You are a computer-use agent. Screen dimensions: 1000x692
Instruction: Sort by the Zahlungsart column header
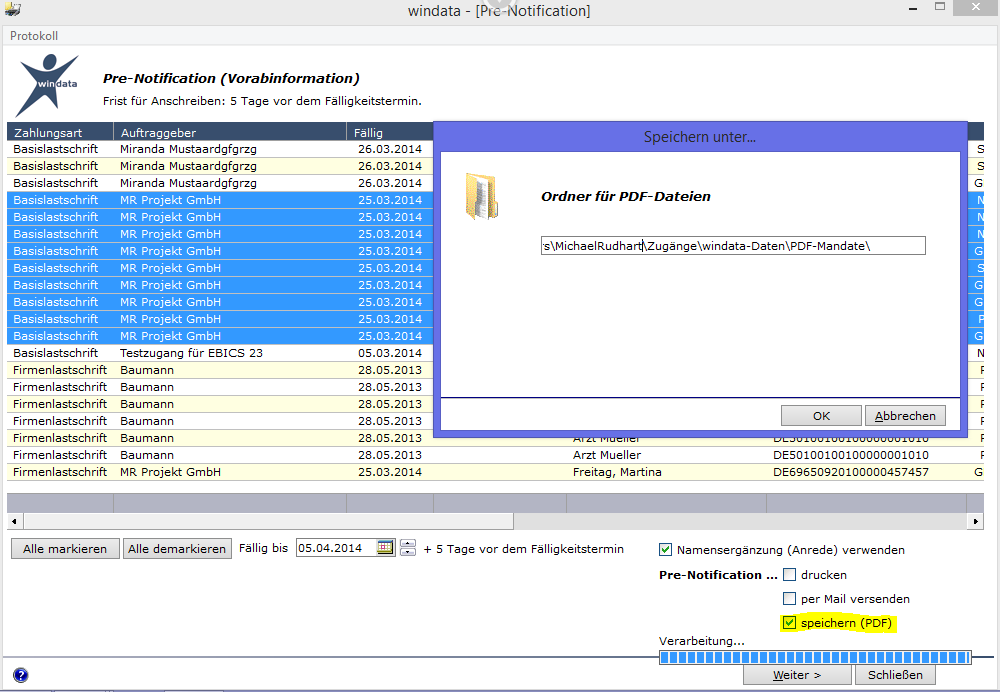(x=61, y=132)
